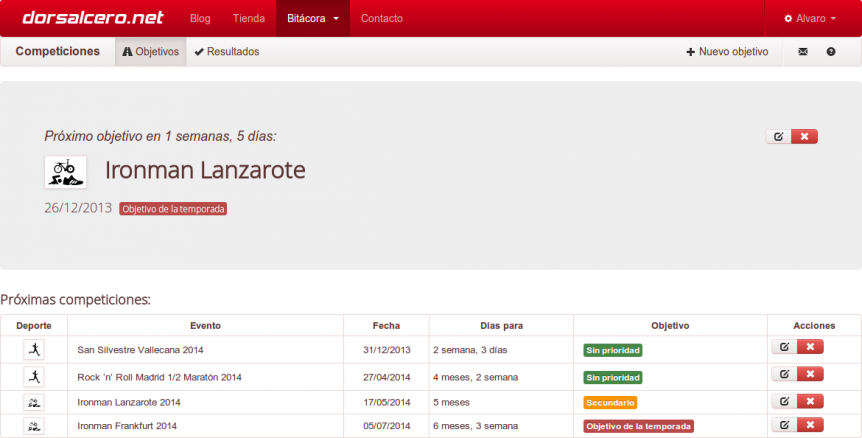Open the envelope messages icon
This screenshot has width=862, height=438.
point(803,52)
